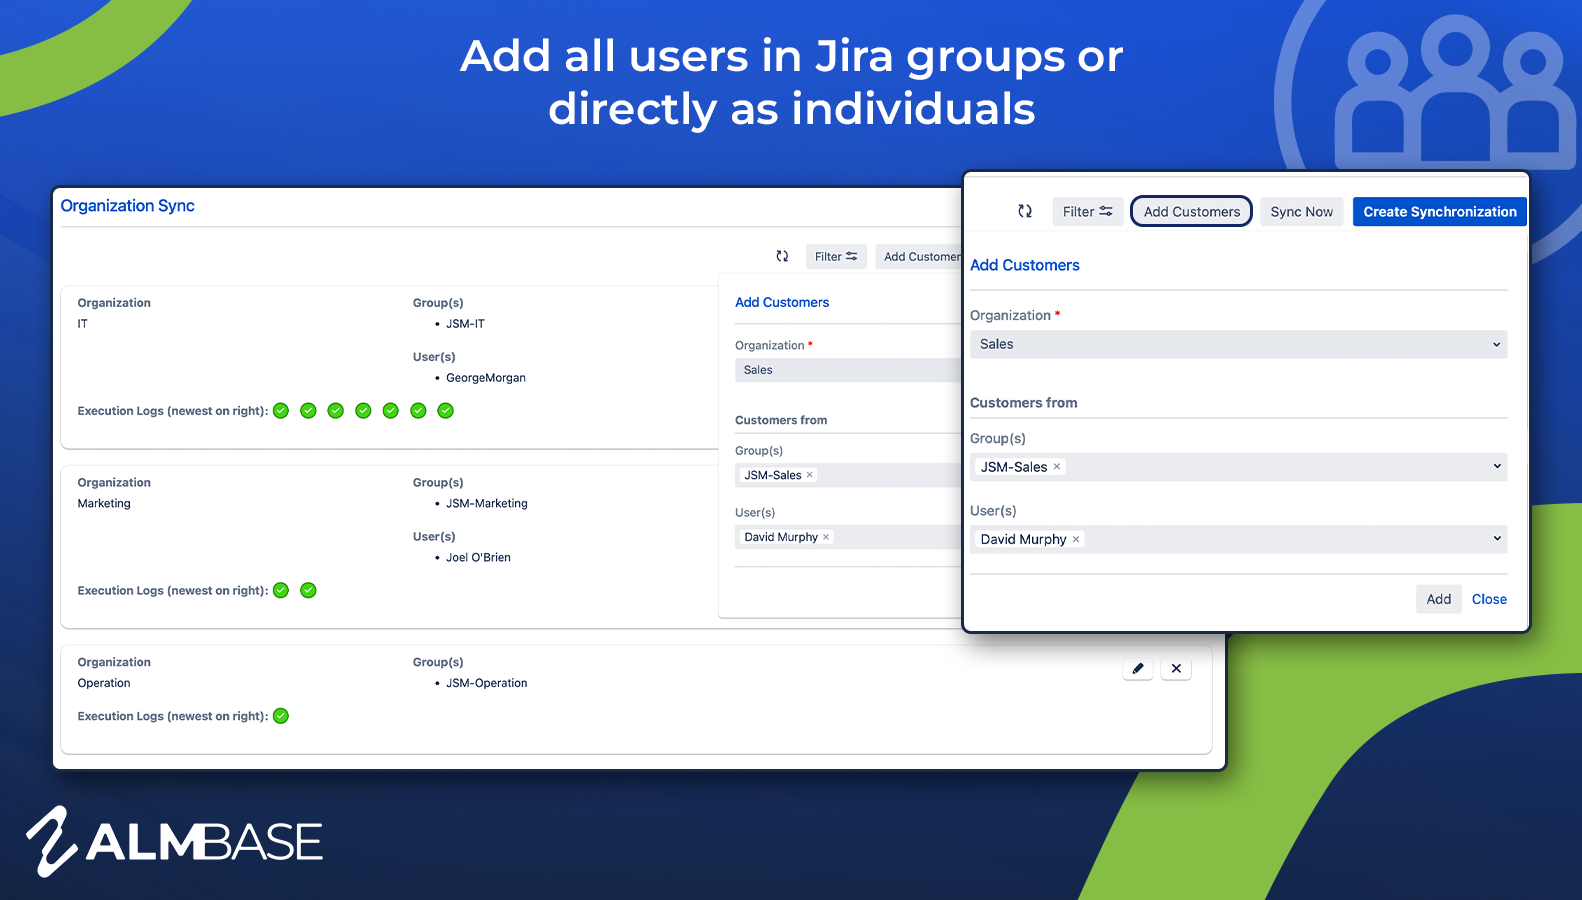Click the refresh icon in the front Add Customers panel
1582x900 pixels.
pyautogui.click(x=1025, y=211)
